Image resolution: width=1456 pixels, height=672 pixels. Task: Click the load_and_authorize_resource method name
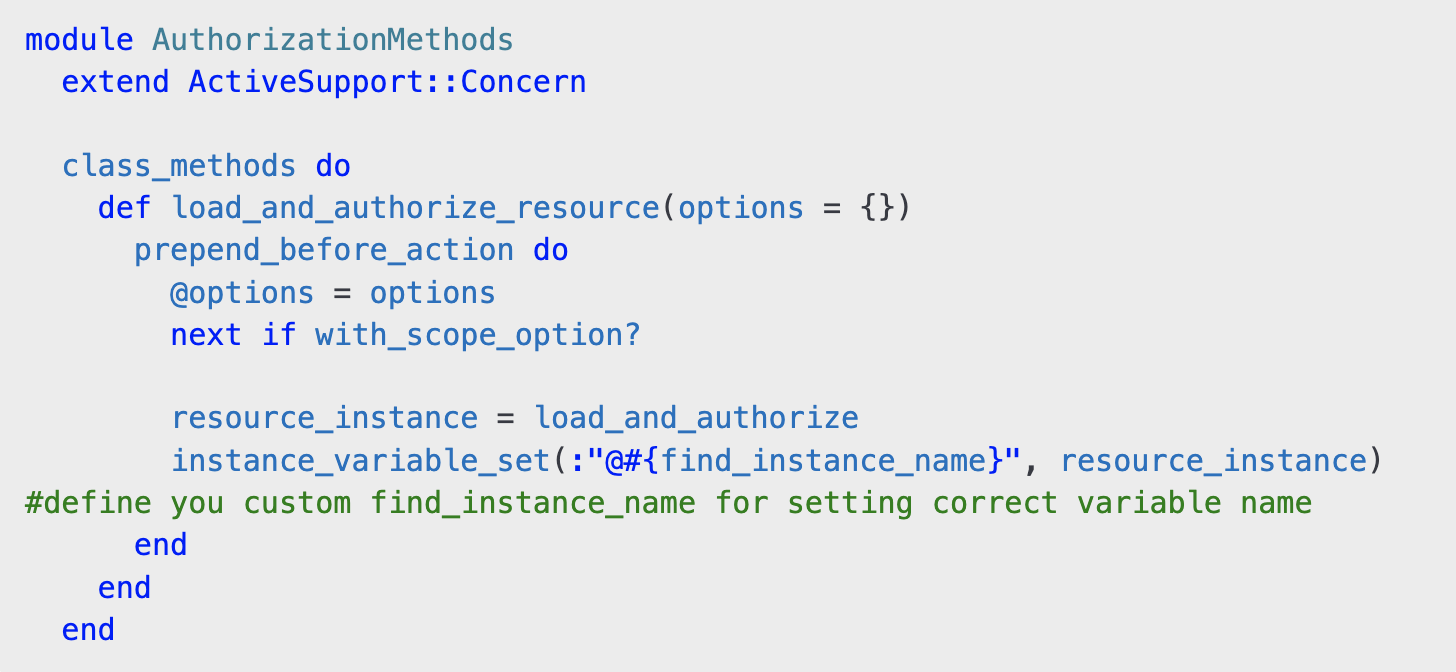[x=415, y=208]
